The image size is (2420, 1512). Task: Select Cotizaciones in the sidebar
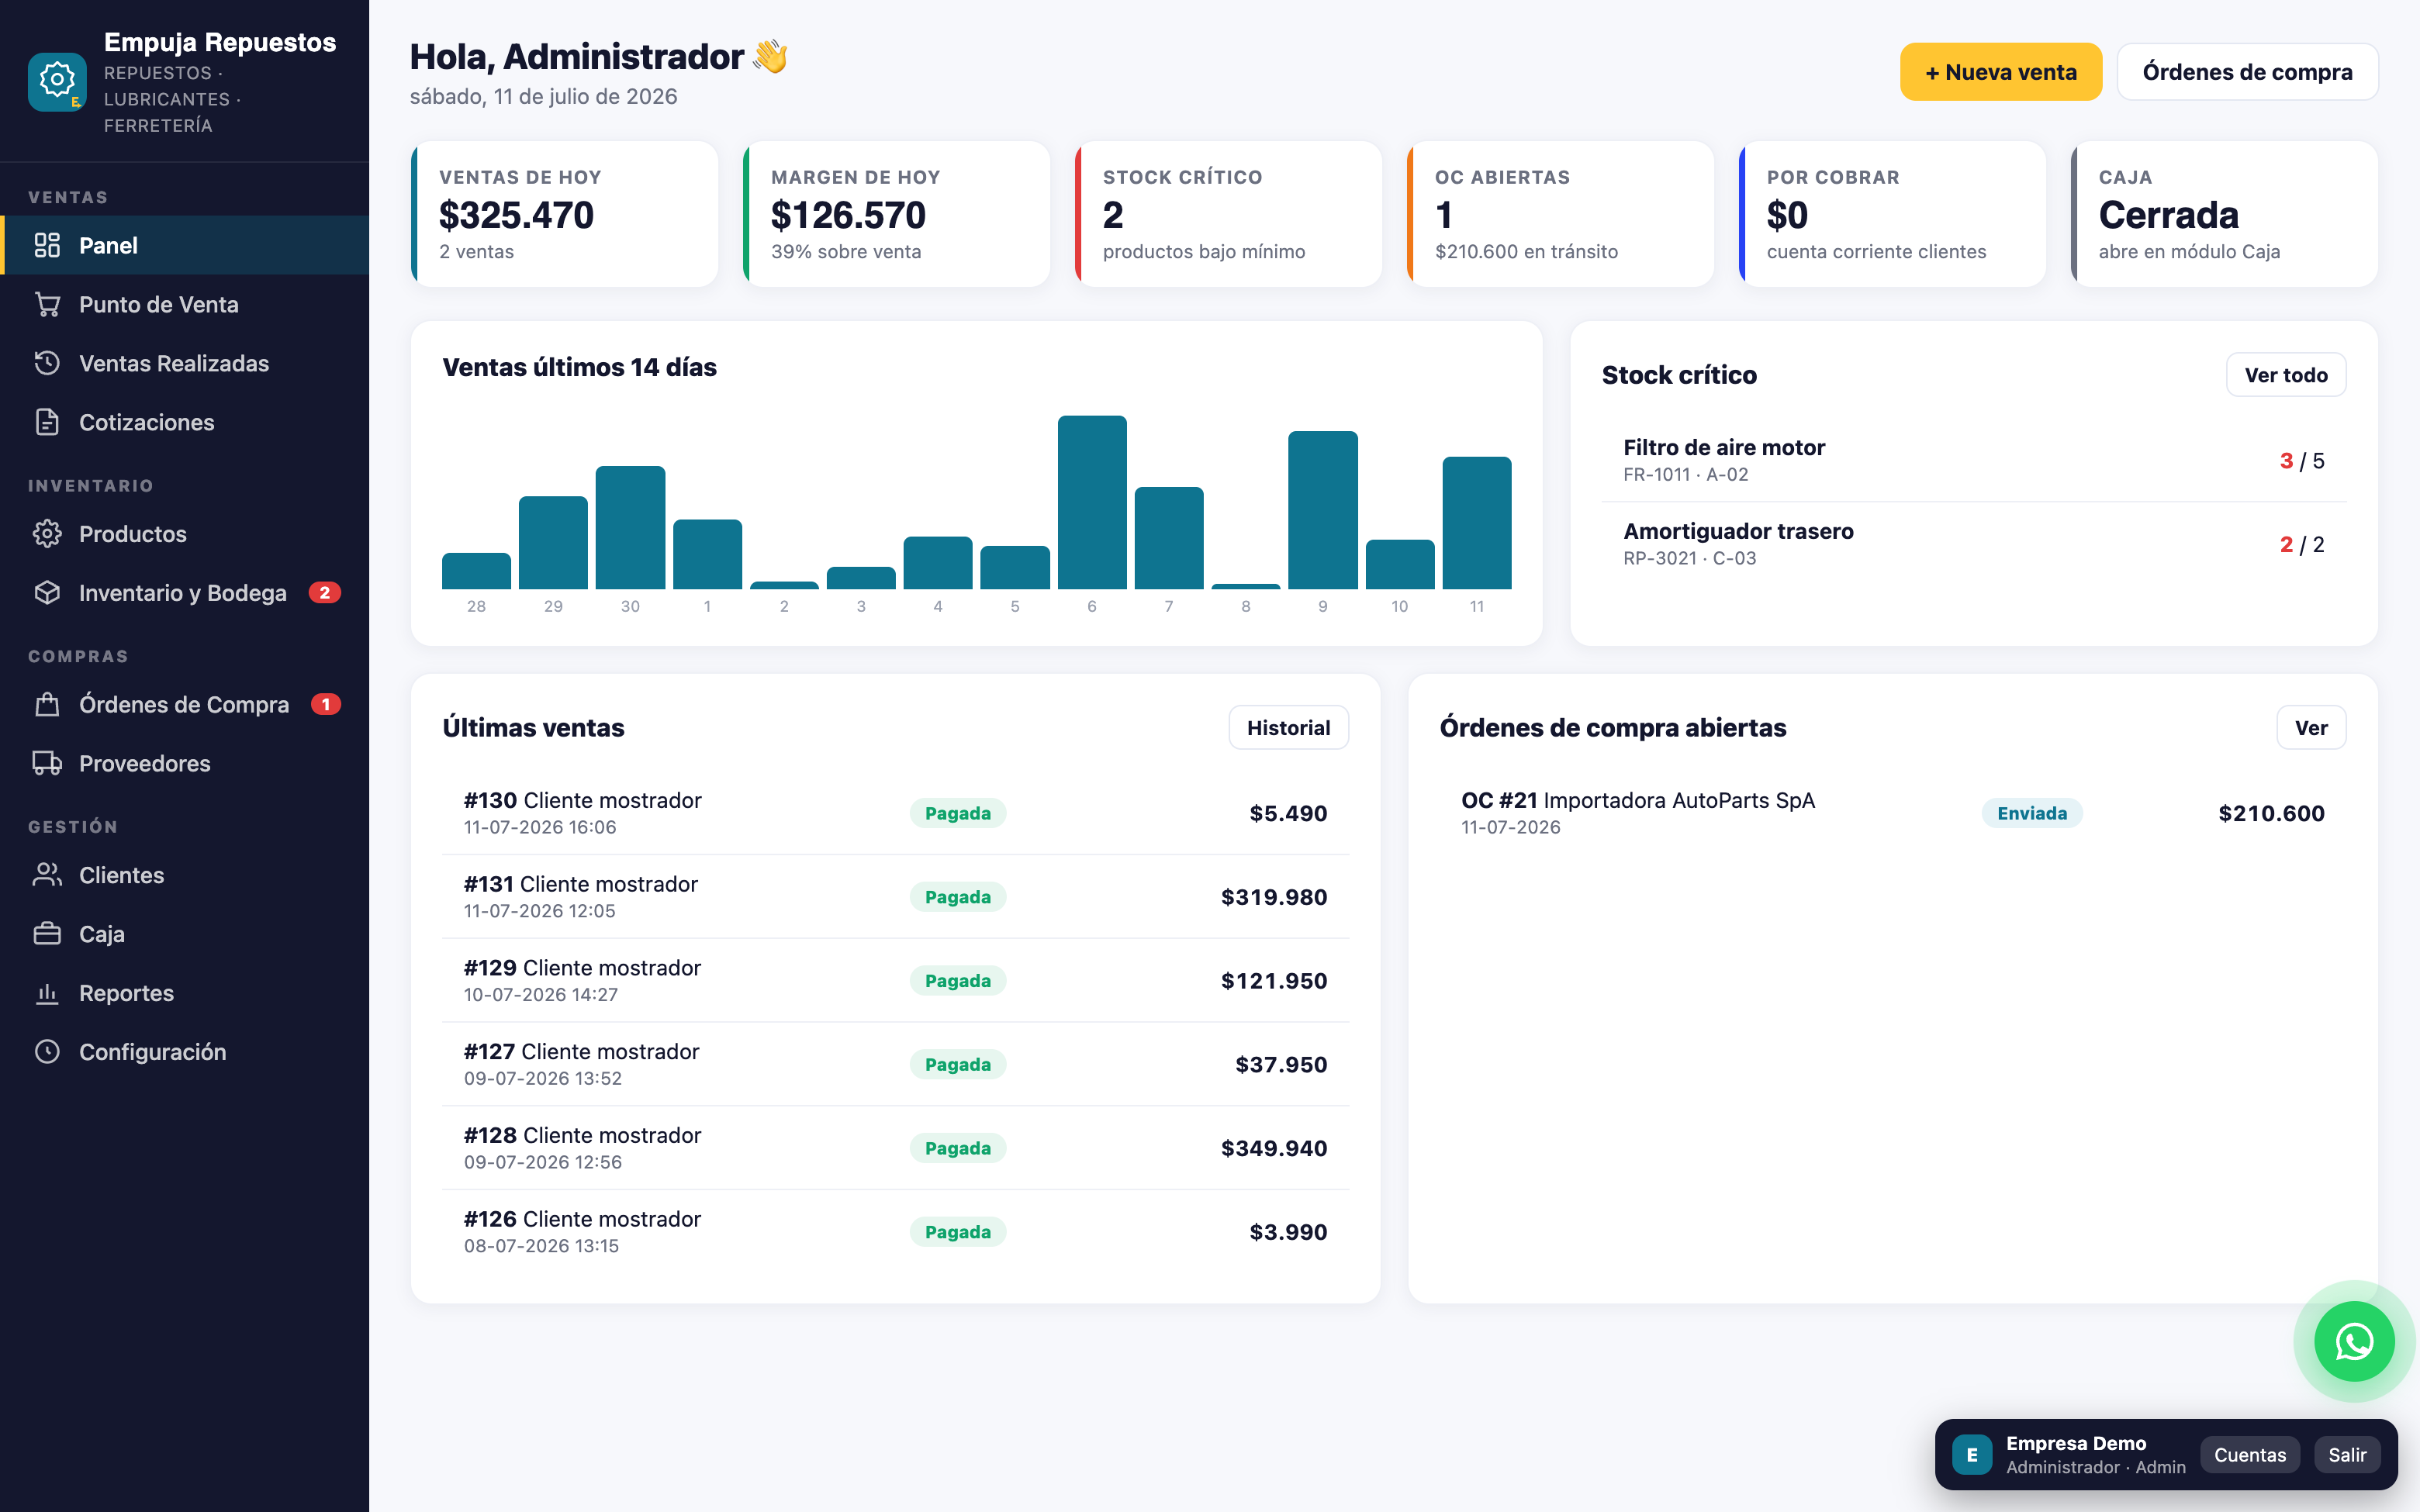pyautogui.click(x=185, y=422)
